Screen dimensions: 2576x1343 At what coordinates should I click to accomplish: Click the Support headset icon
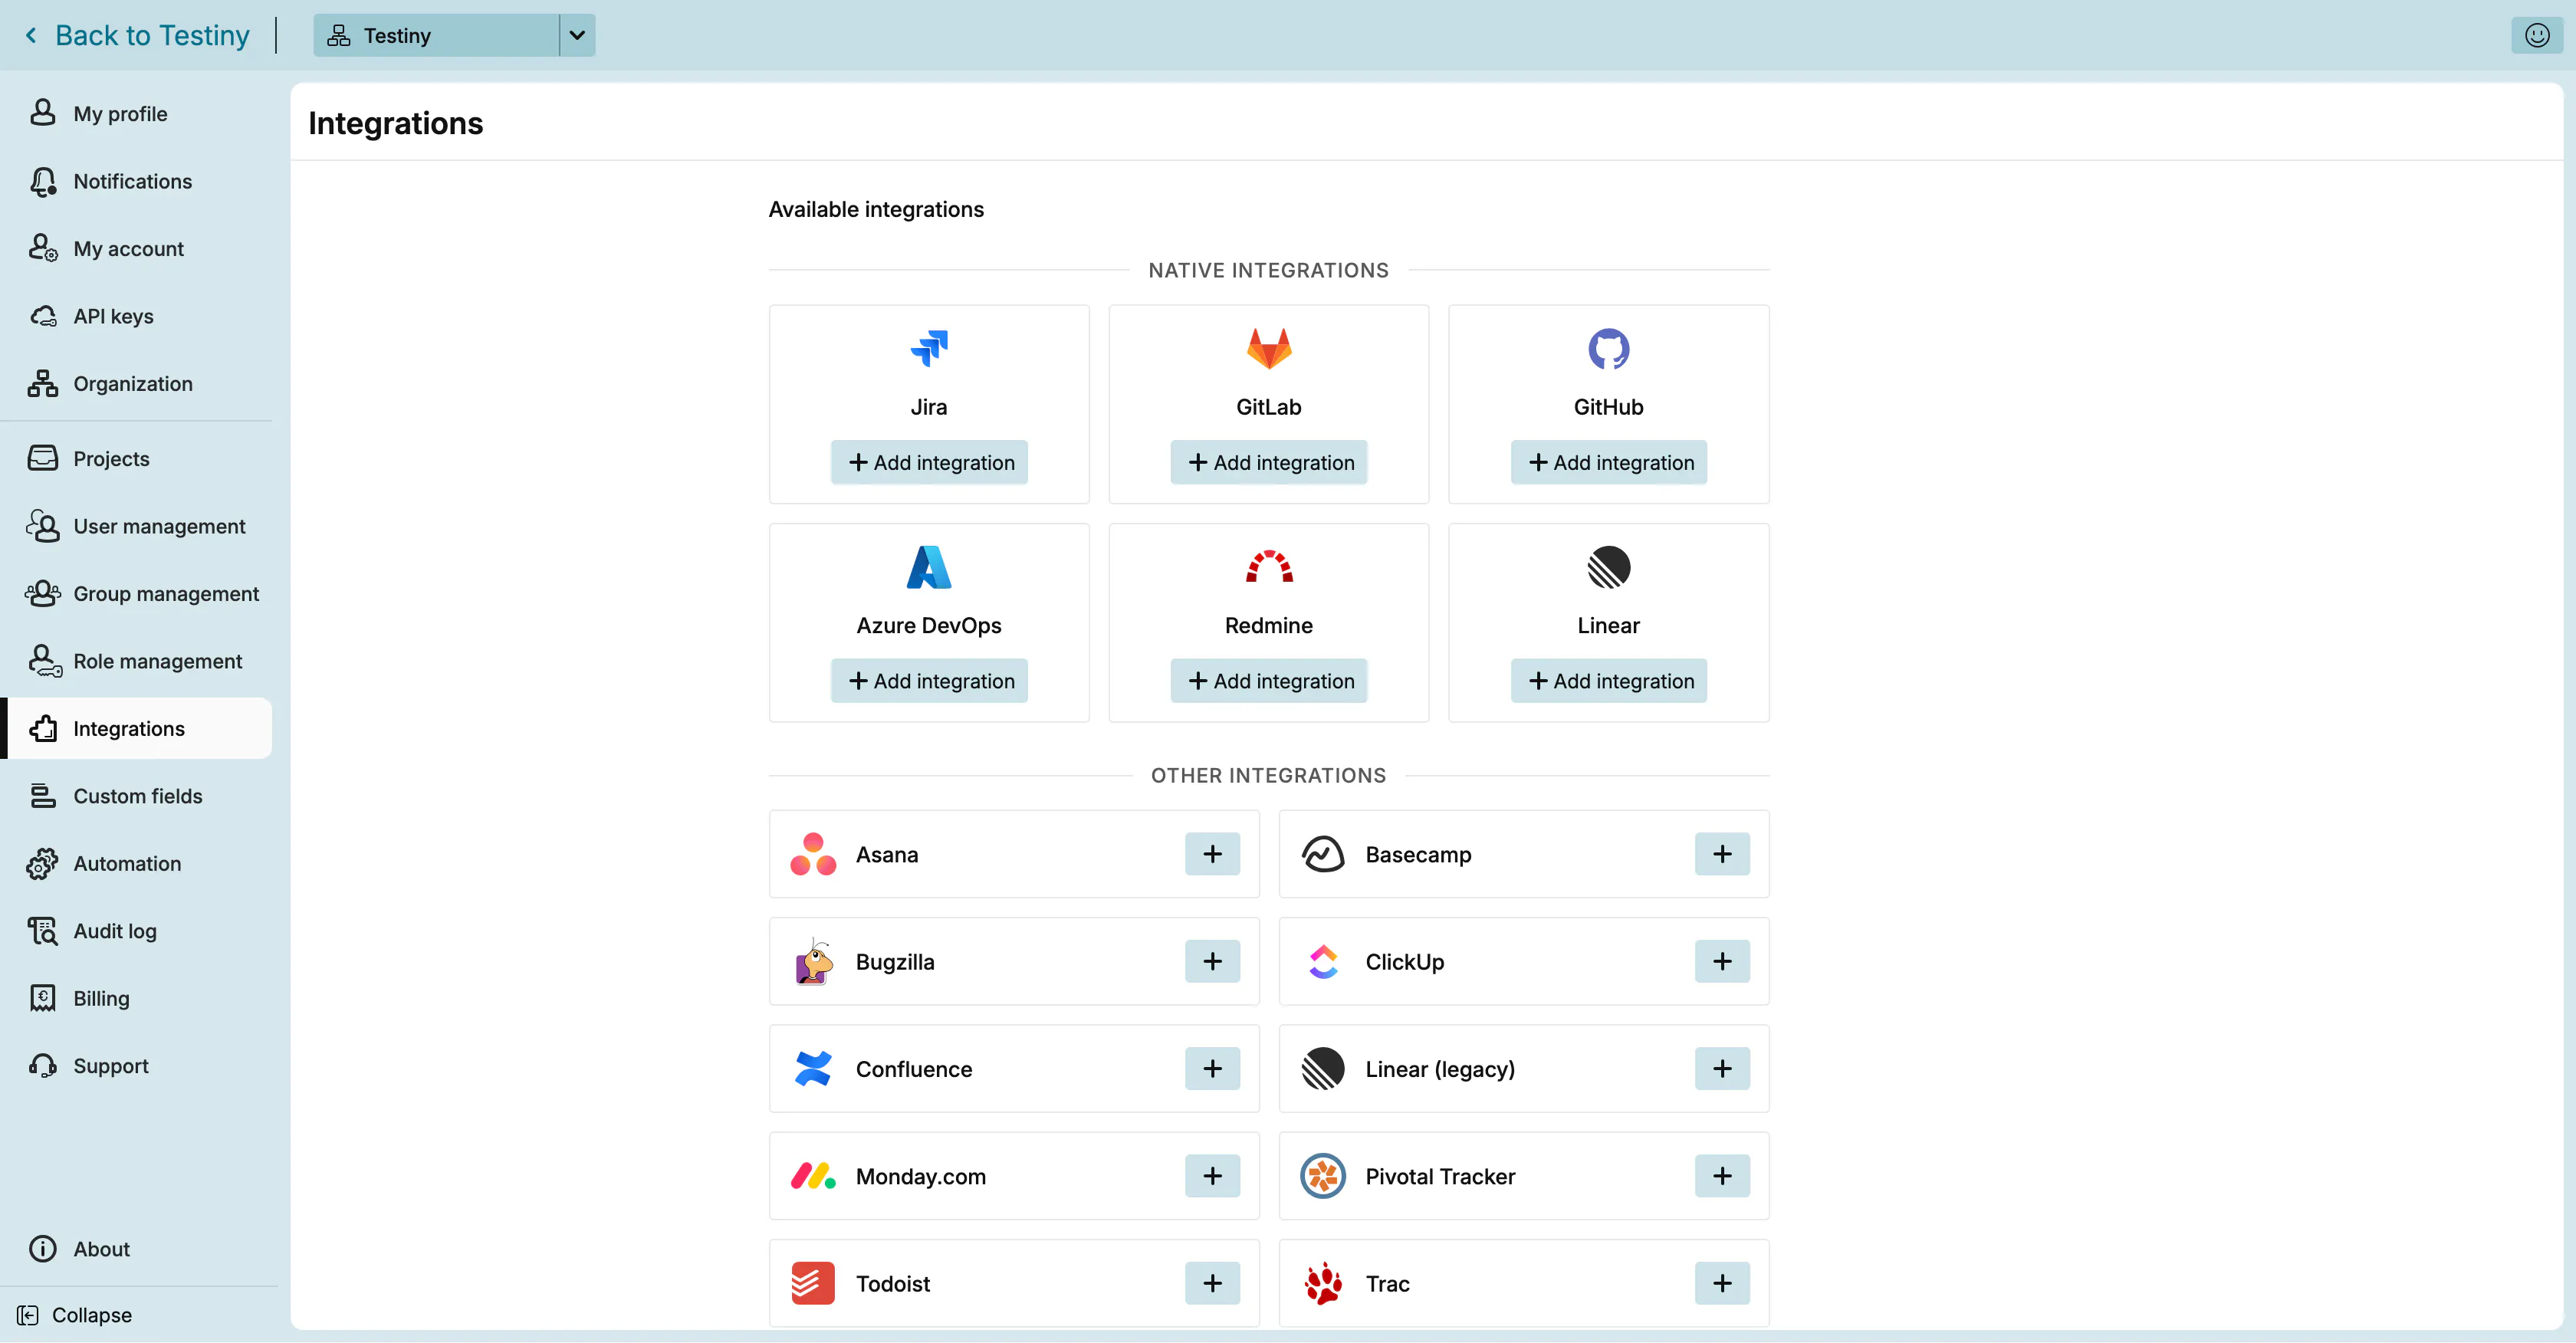[x=43, y=1066]
